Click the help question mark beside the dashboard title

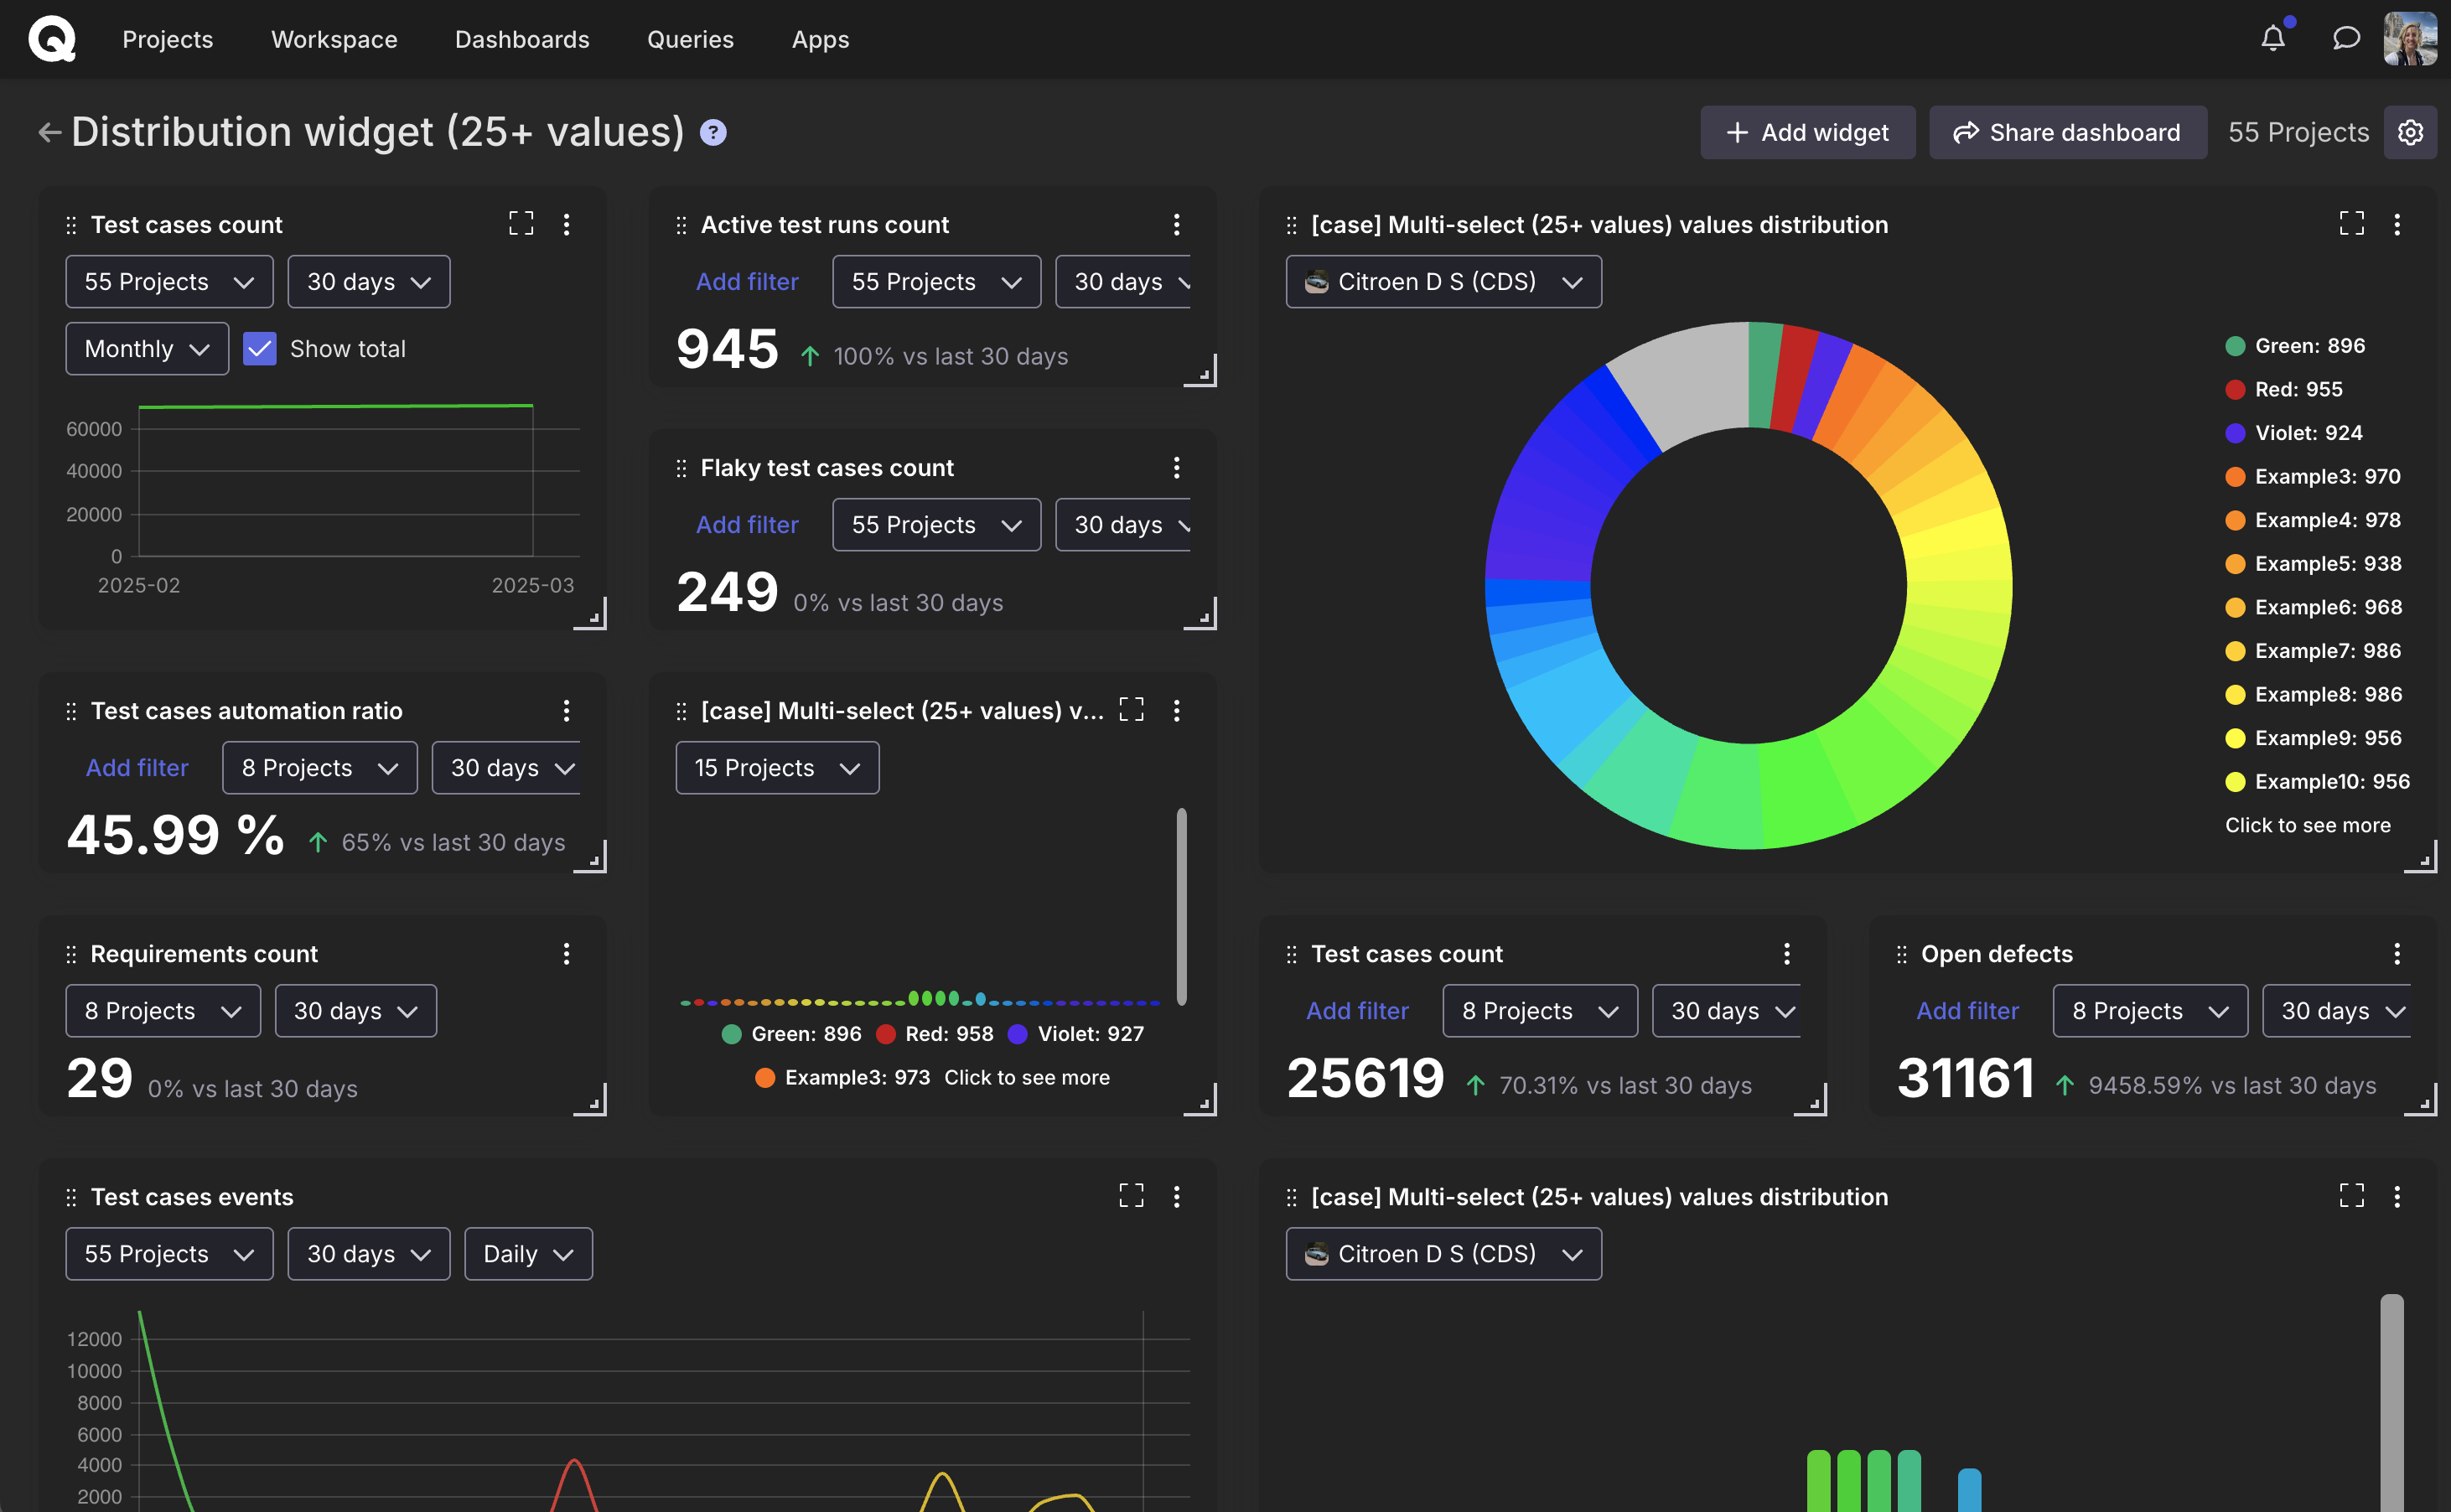[713, 131]
